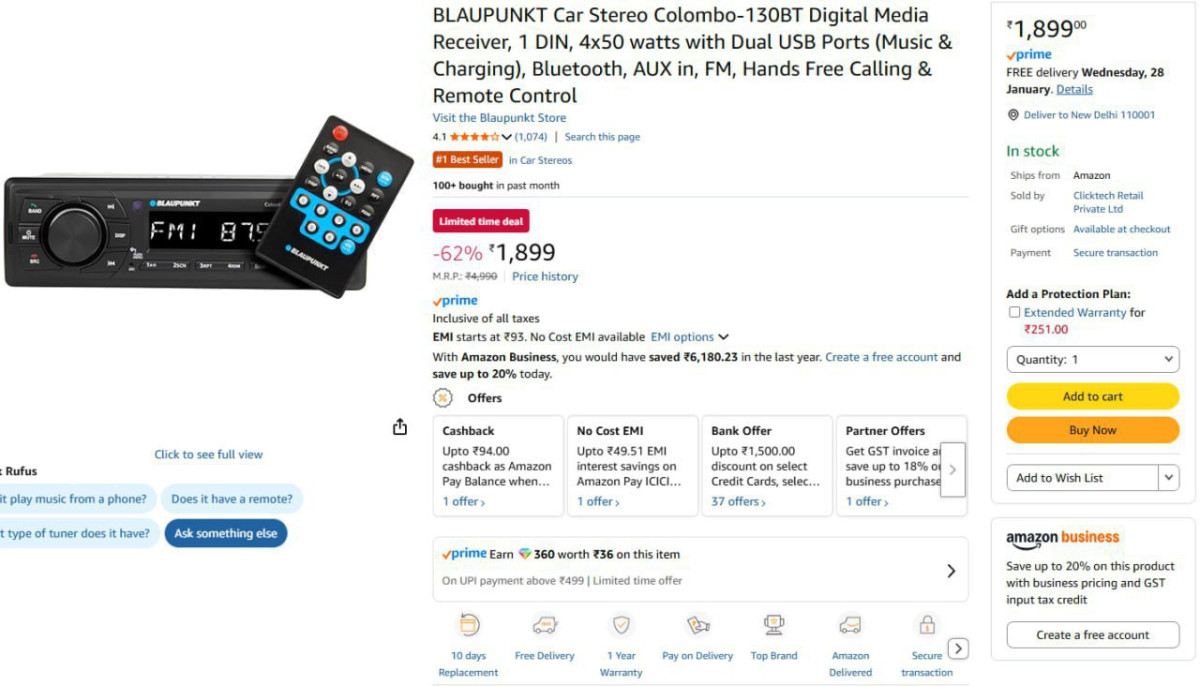Enable the Extended Warranty checkbox
The image size is (1200, 686).
[x=1015, y=313]
